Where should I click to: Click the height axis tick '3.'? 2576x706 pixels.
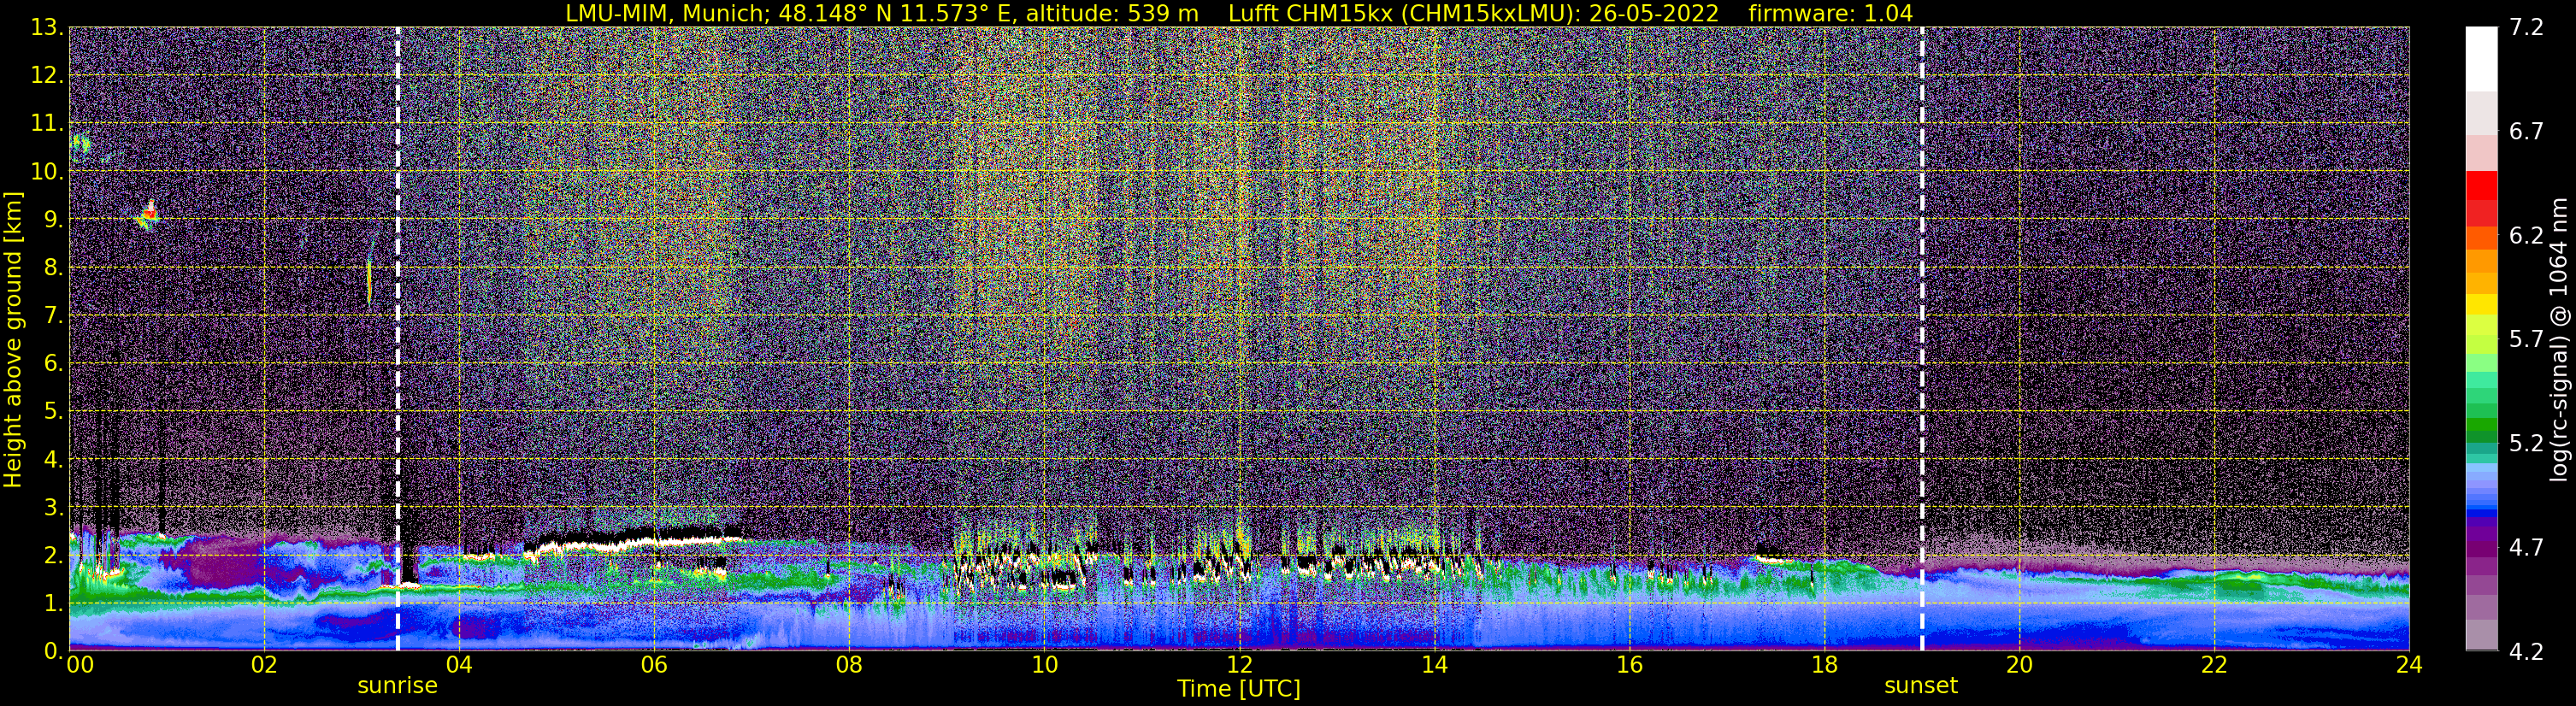(53, 508)
